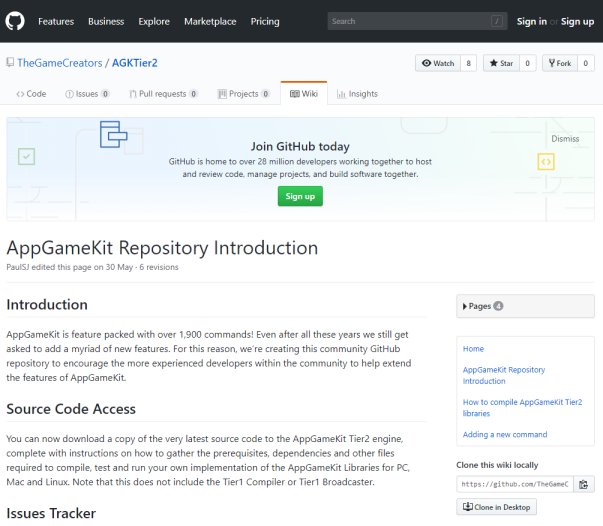The height and width of the screenshot is (526, 603).
Task: Click the Clone this wiki locally label
Action: (x=497, y=465)
